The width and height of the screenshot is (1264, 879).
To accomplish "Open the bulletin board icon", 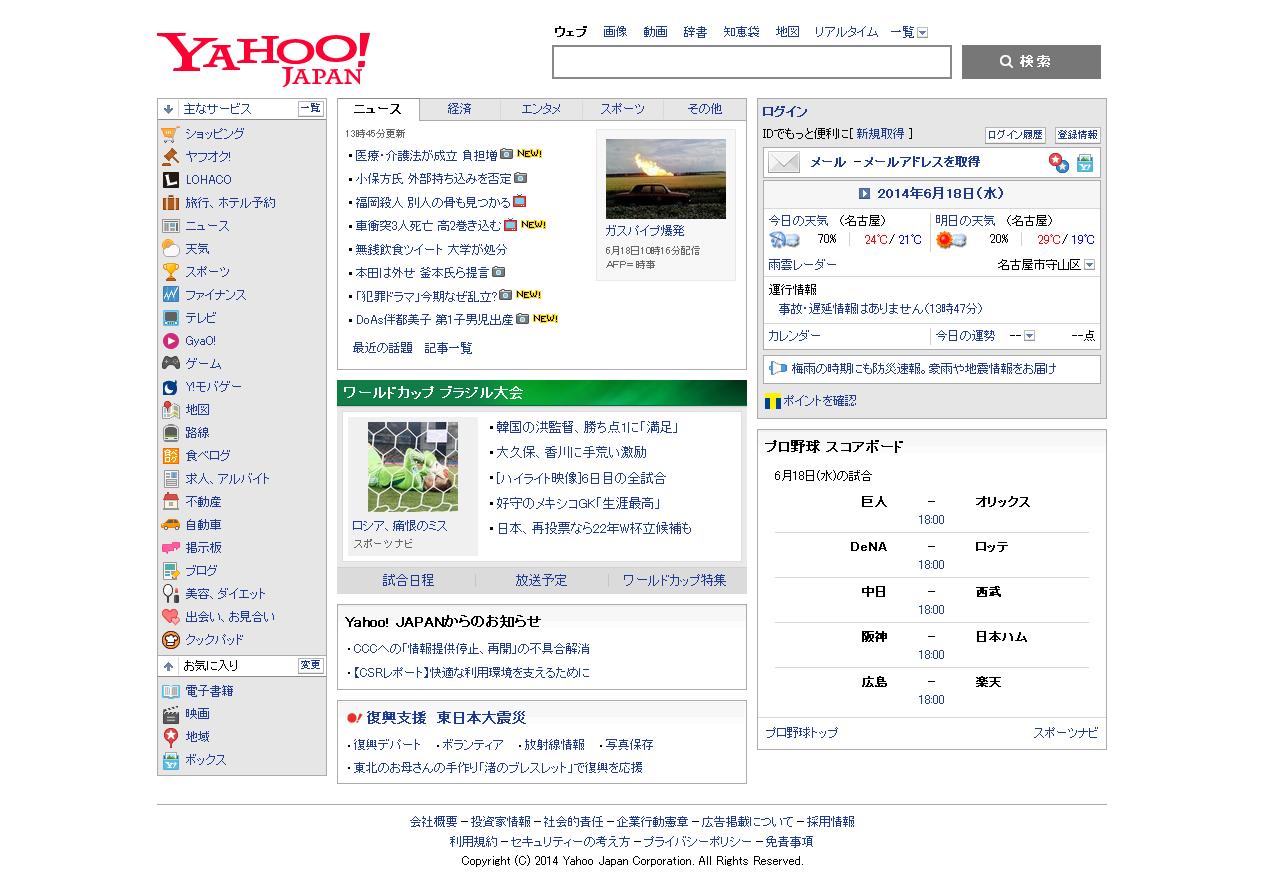I will [x=170, y=548].
